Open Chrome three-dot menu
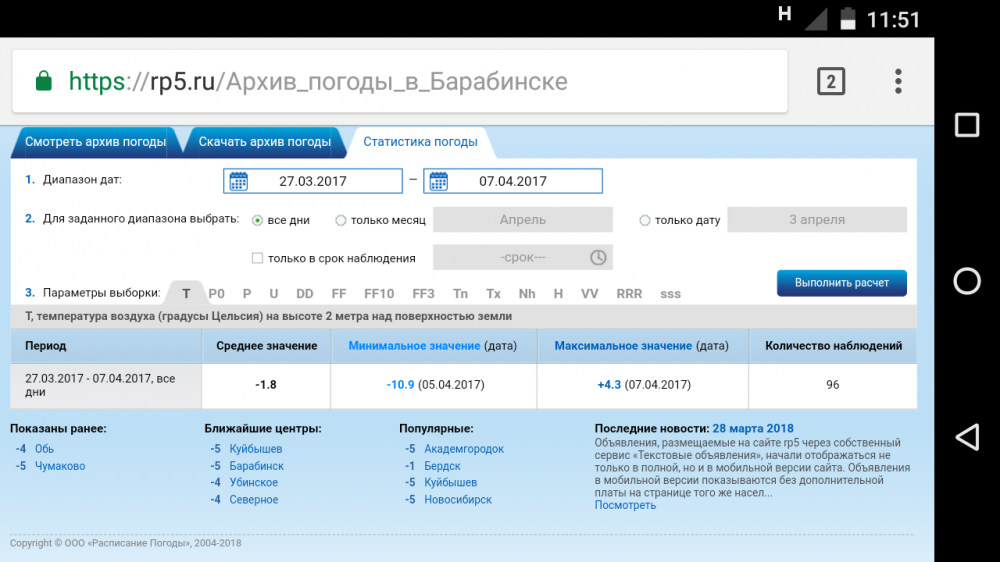 (x=898, y=81)
